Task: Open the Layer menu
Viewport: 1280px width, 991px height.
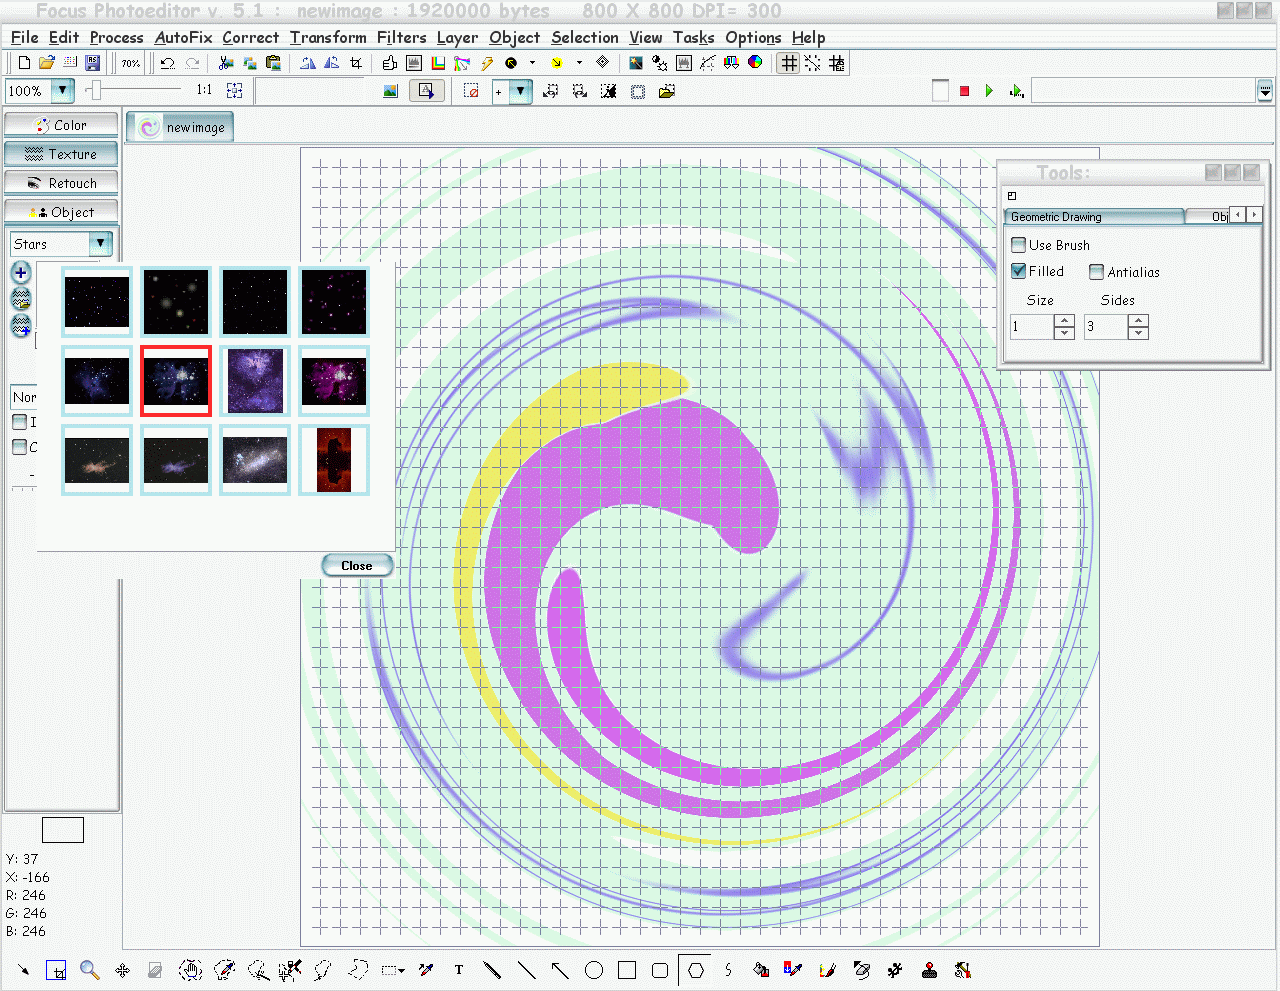Action: point(457,37)
